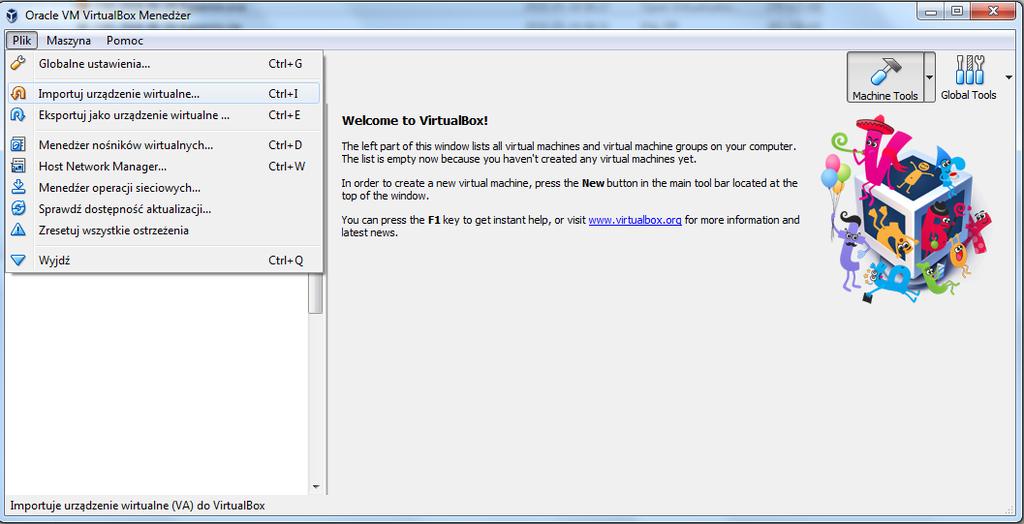Expand the Machine Tools dropdown arrow
The width and height of the screenshot is (1024, 524).
tap(929, 78)
